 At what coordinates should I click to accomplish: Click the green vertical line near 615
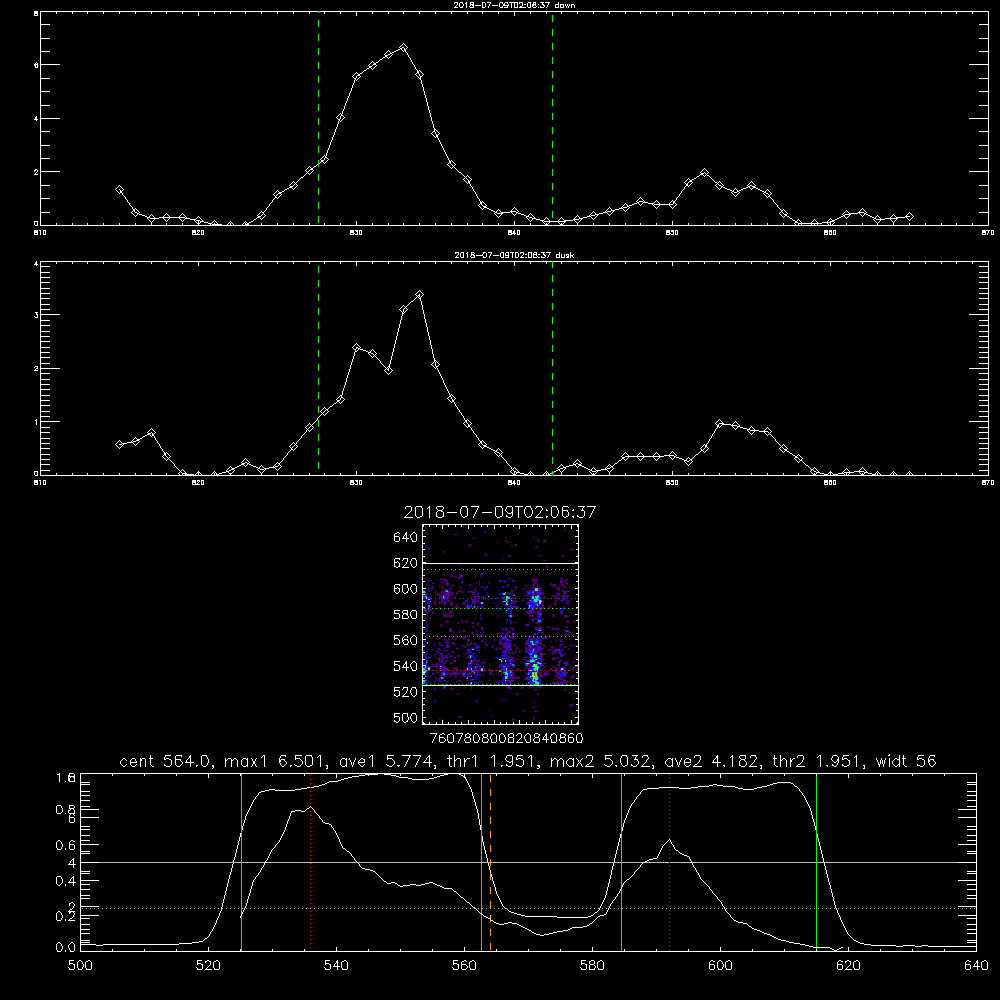816,862
